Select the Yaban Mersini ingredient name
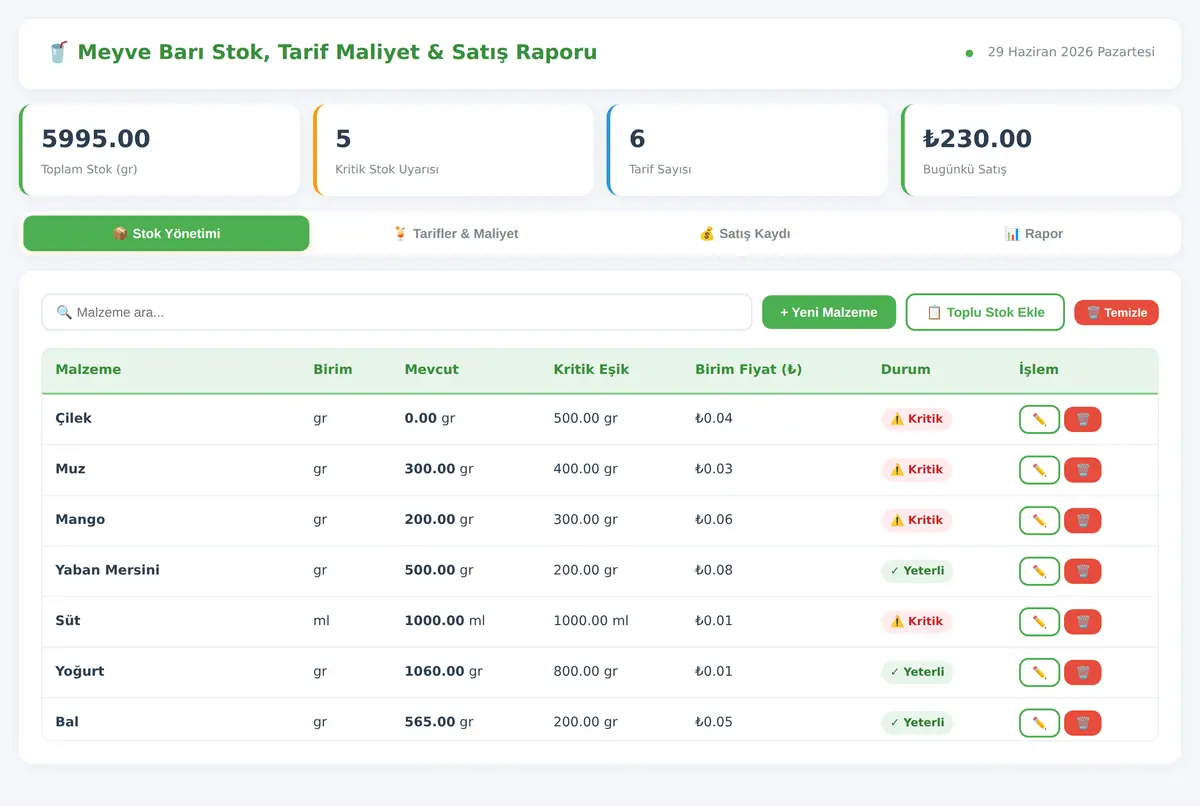The image size is (1200, 806). click(x=107, y=570)
